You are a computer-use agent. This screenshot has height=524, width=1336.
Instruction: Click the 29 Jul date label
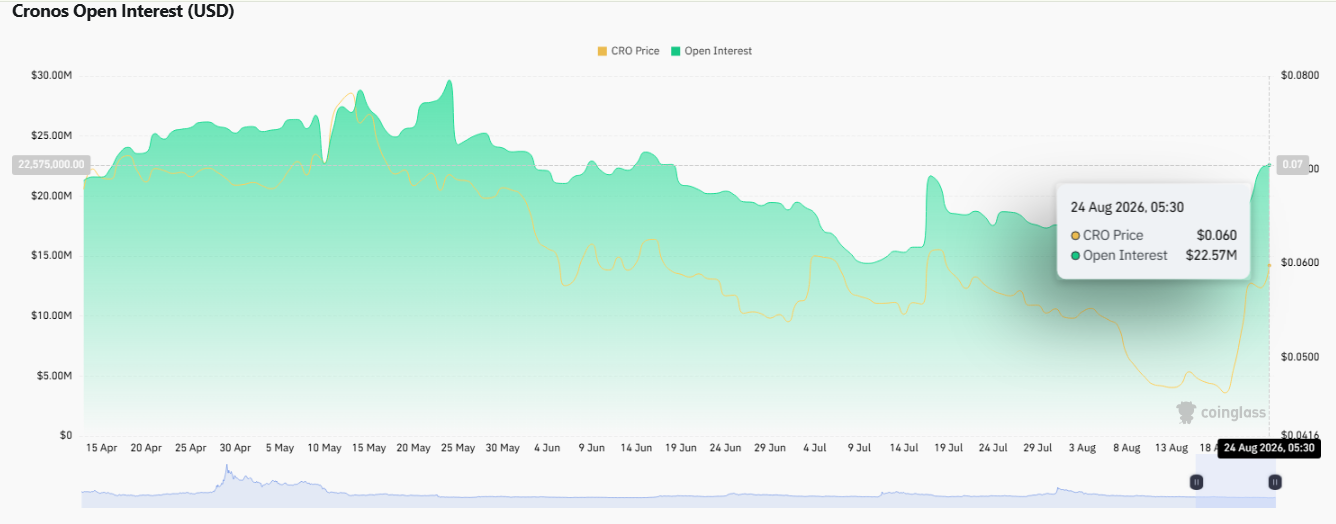click(x=1037, y=448)
